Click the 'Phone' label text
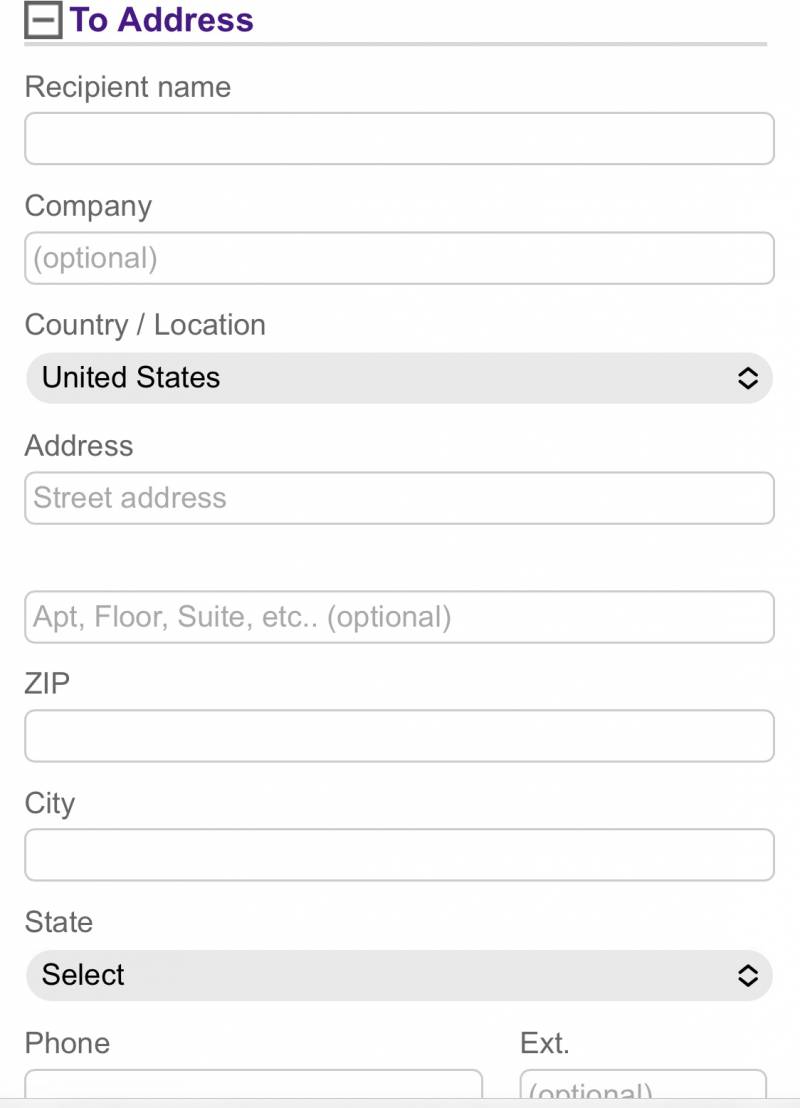Viewport: 800px width, 1108px height. 67,1043
